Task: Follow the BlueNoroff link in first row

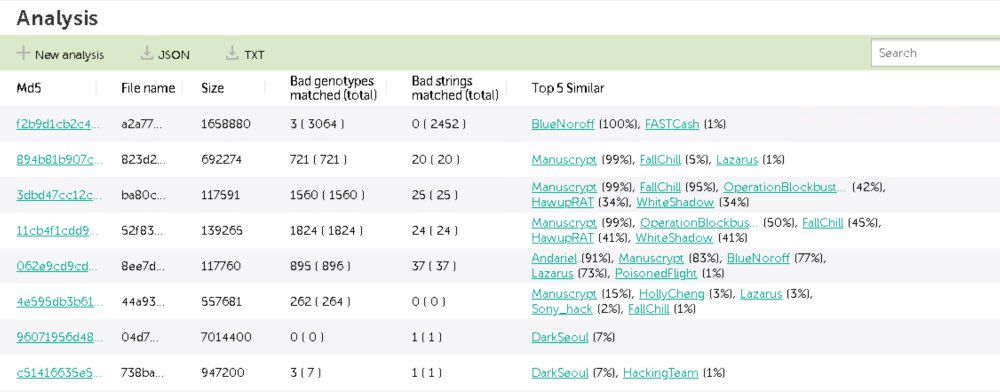Action: tap(562, 124)
